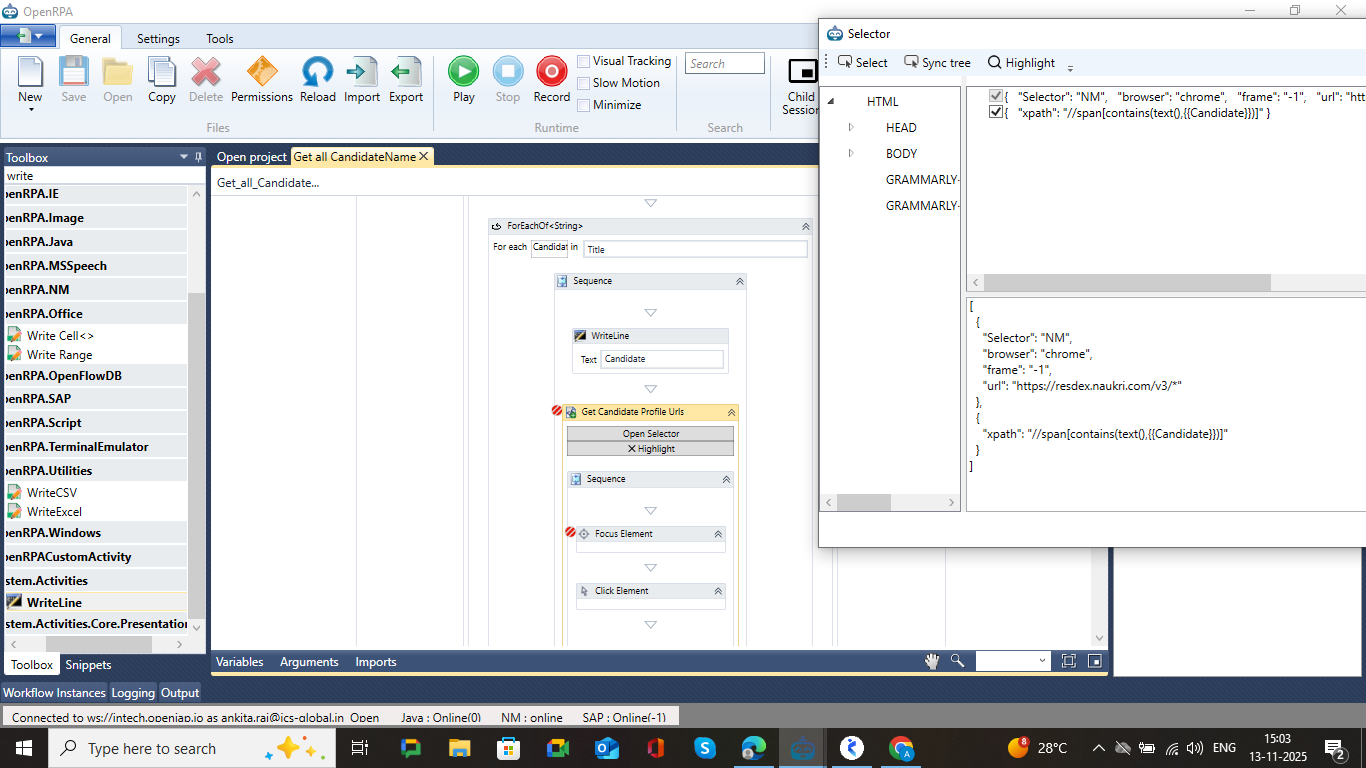
Task: Open the Permissions icon in Files group
Action: (x=262, y=72)
